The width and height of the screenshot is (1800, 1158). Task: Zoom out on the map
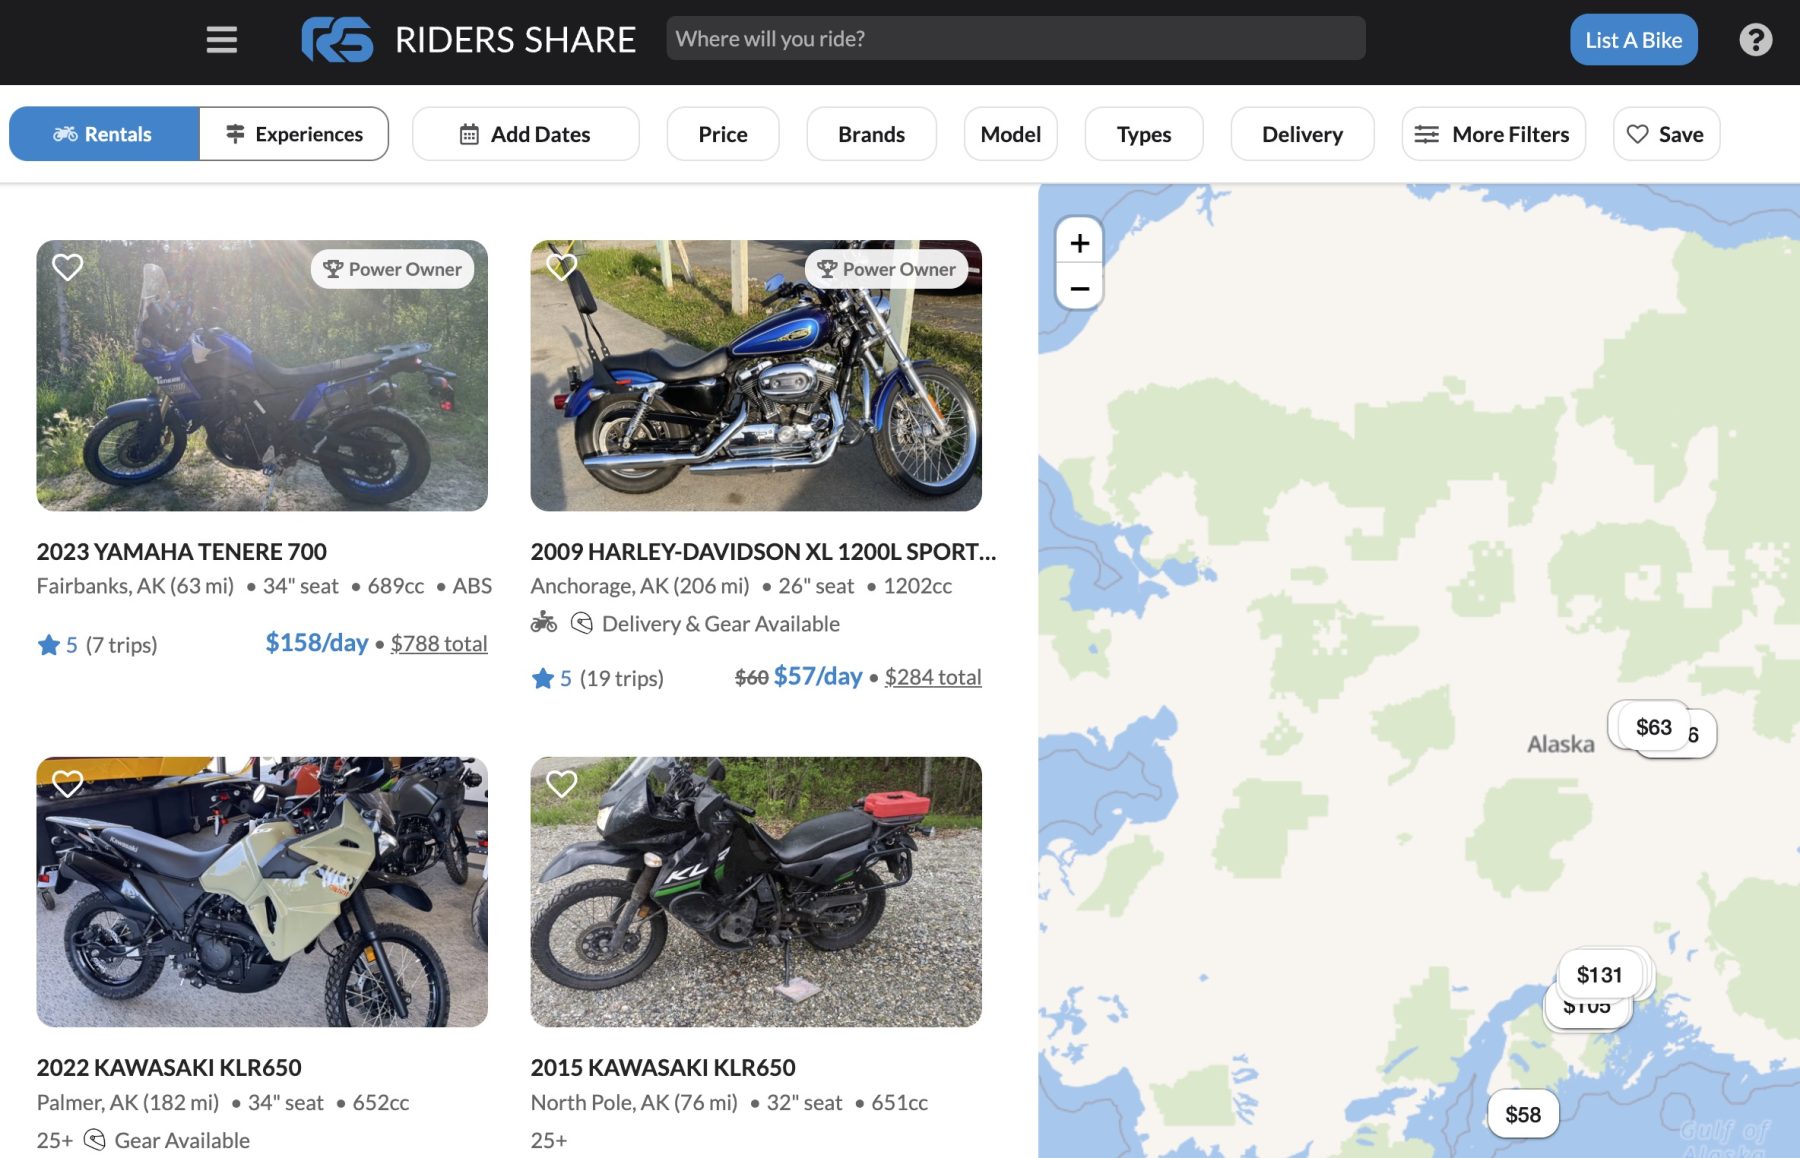(1079, 289)
